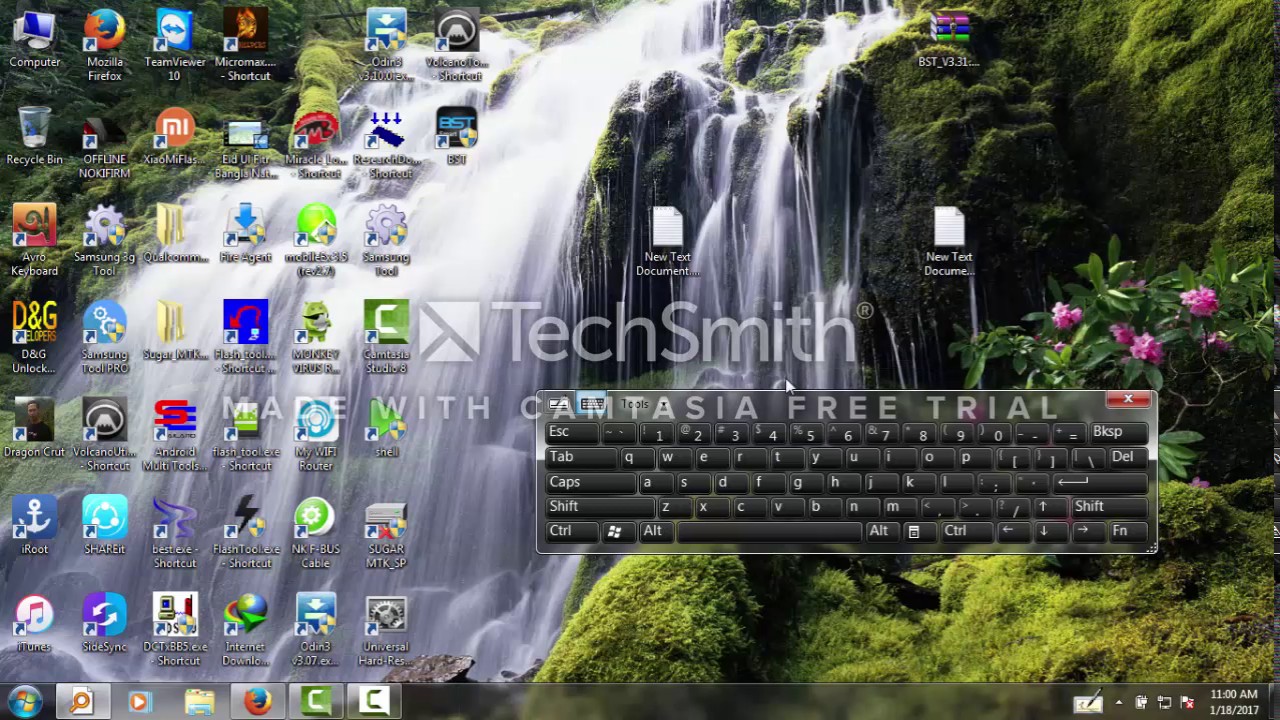Screen dimensions: 1280x720
Task: Select the Samsung 3g Tool icon
Action: pyautogui.click(x=104, y=241)
